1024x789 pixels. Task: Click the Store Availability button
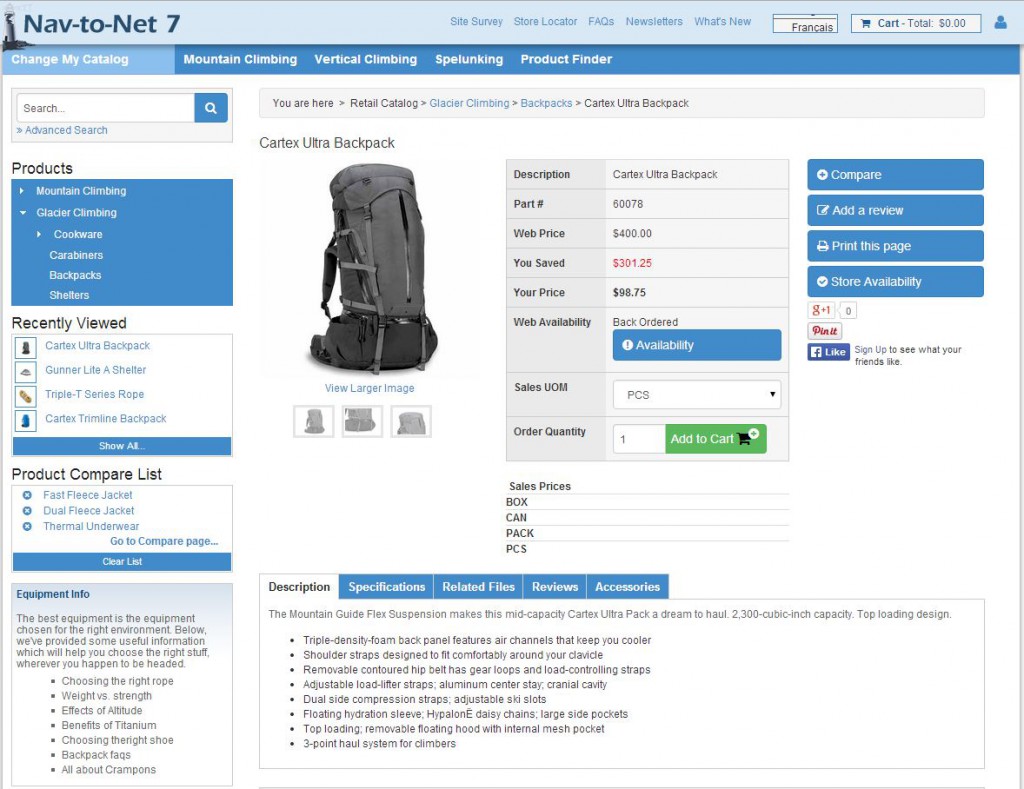coord(895,282)
